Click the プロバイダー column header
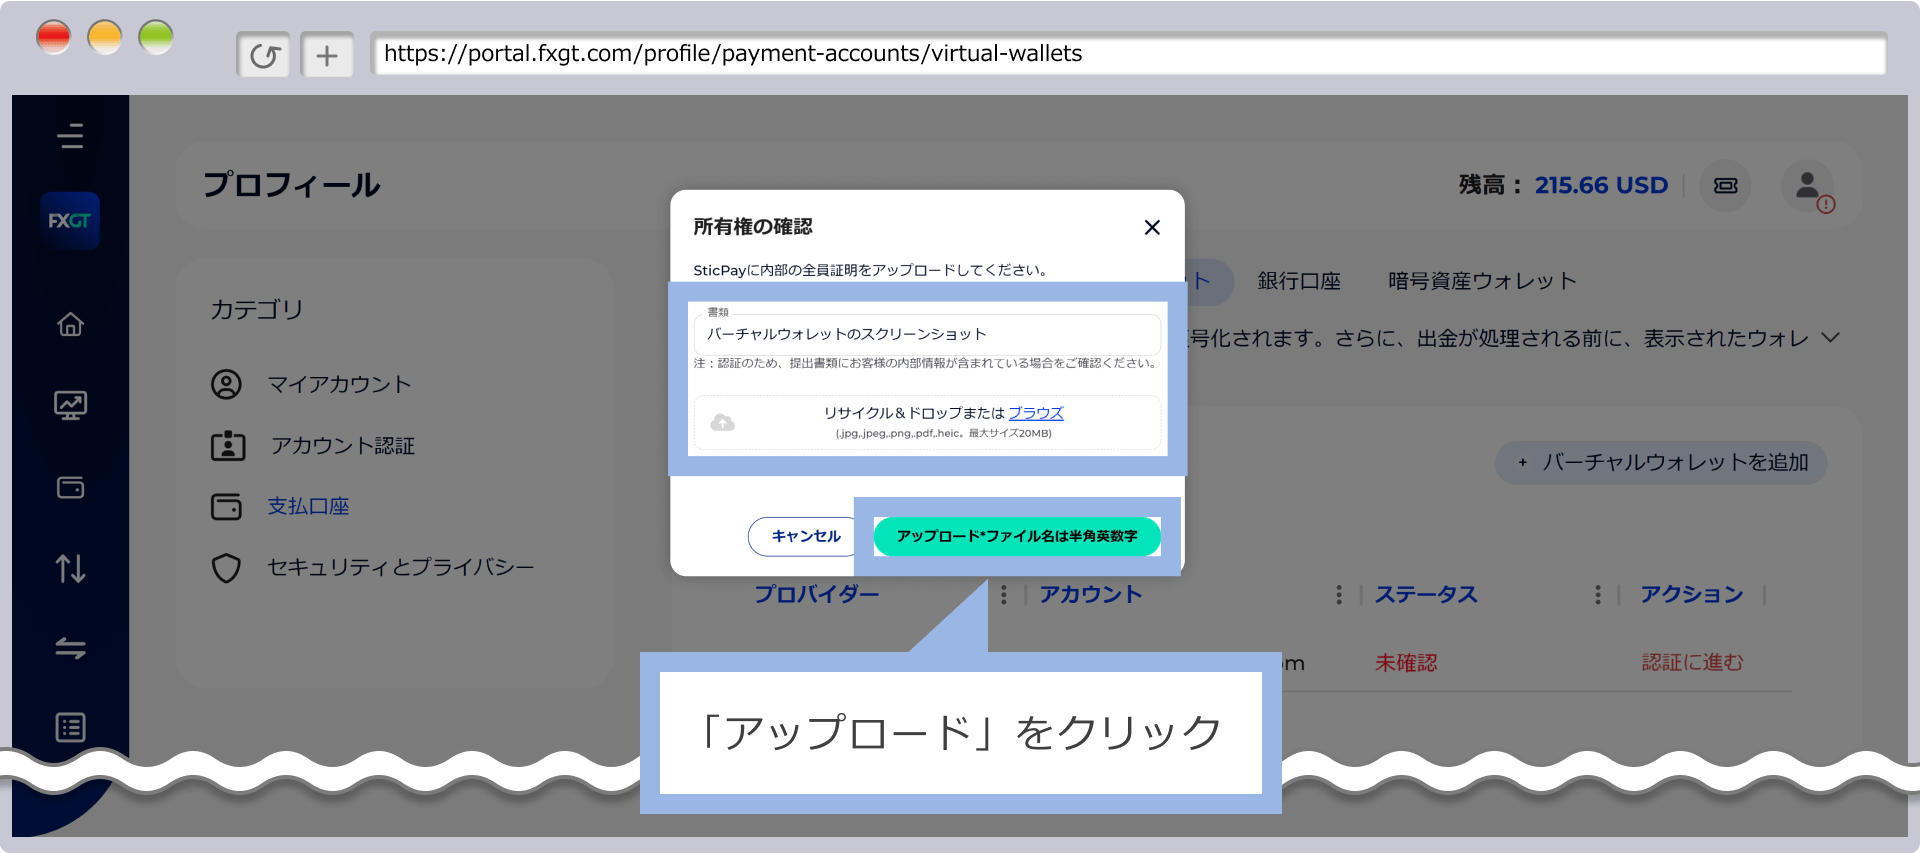Image resolution: width=1920 pixels, height=853 pixels. [x=817, y=594]
